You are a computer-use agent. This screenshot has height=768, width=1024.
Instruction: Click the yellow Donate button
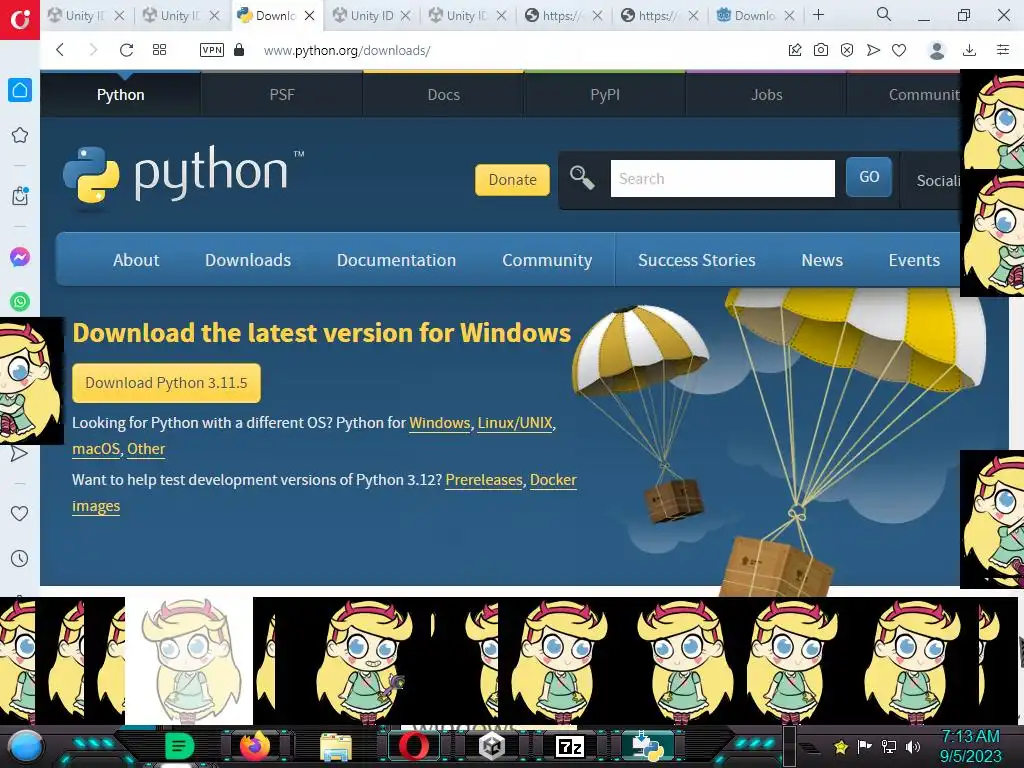(513, 180)
